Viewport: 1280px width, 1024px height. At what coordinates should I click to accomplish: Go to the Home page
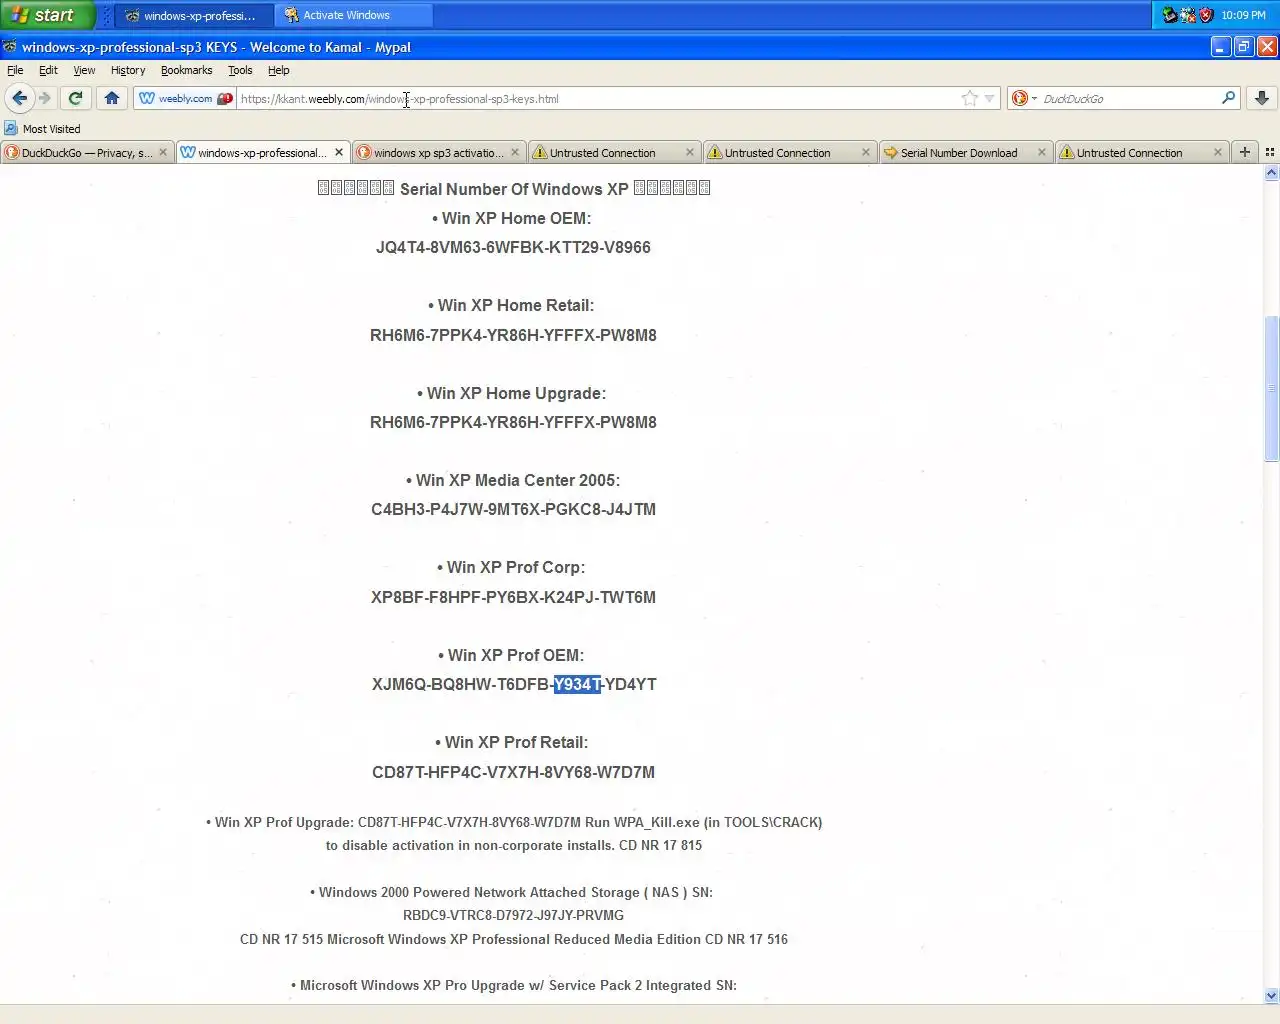[x=112, y=98]
